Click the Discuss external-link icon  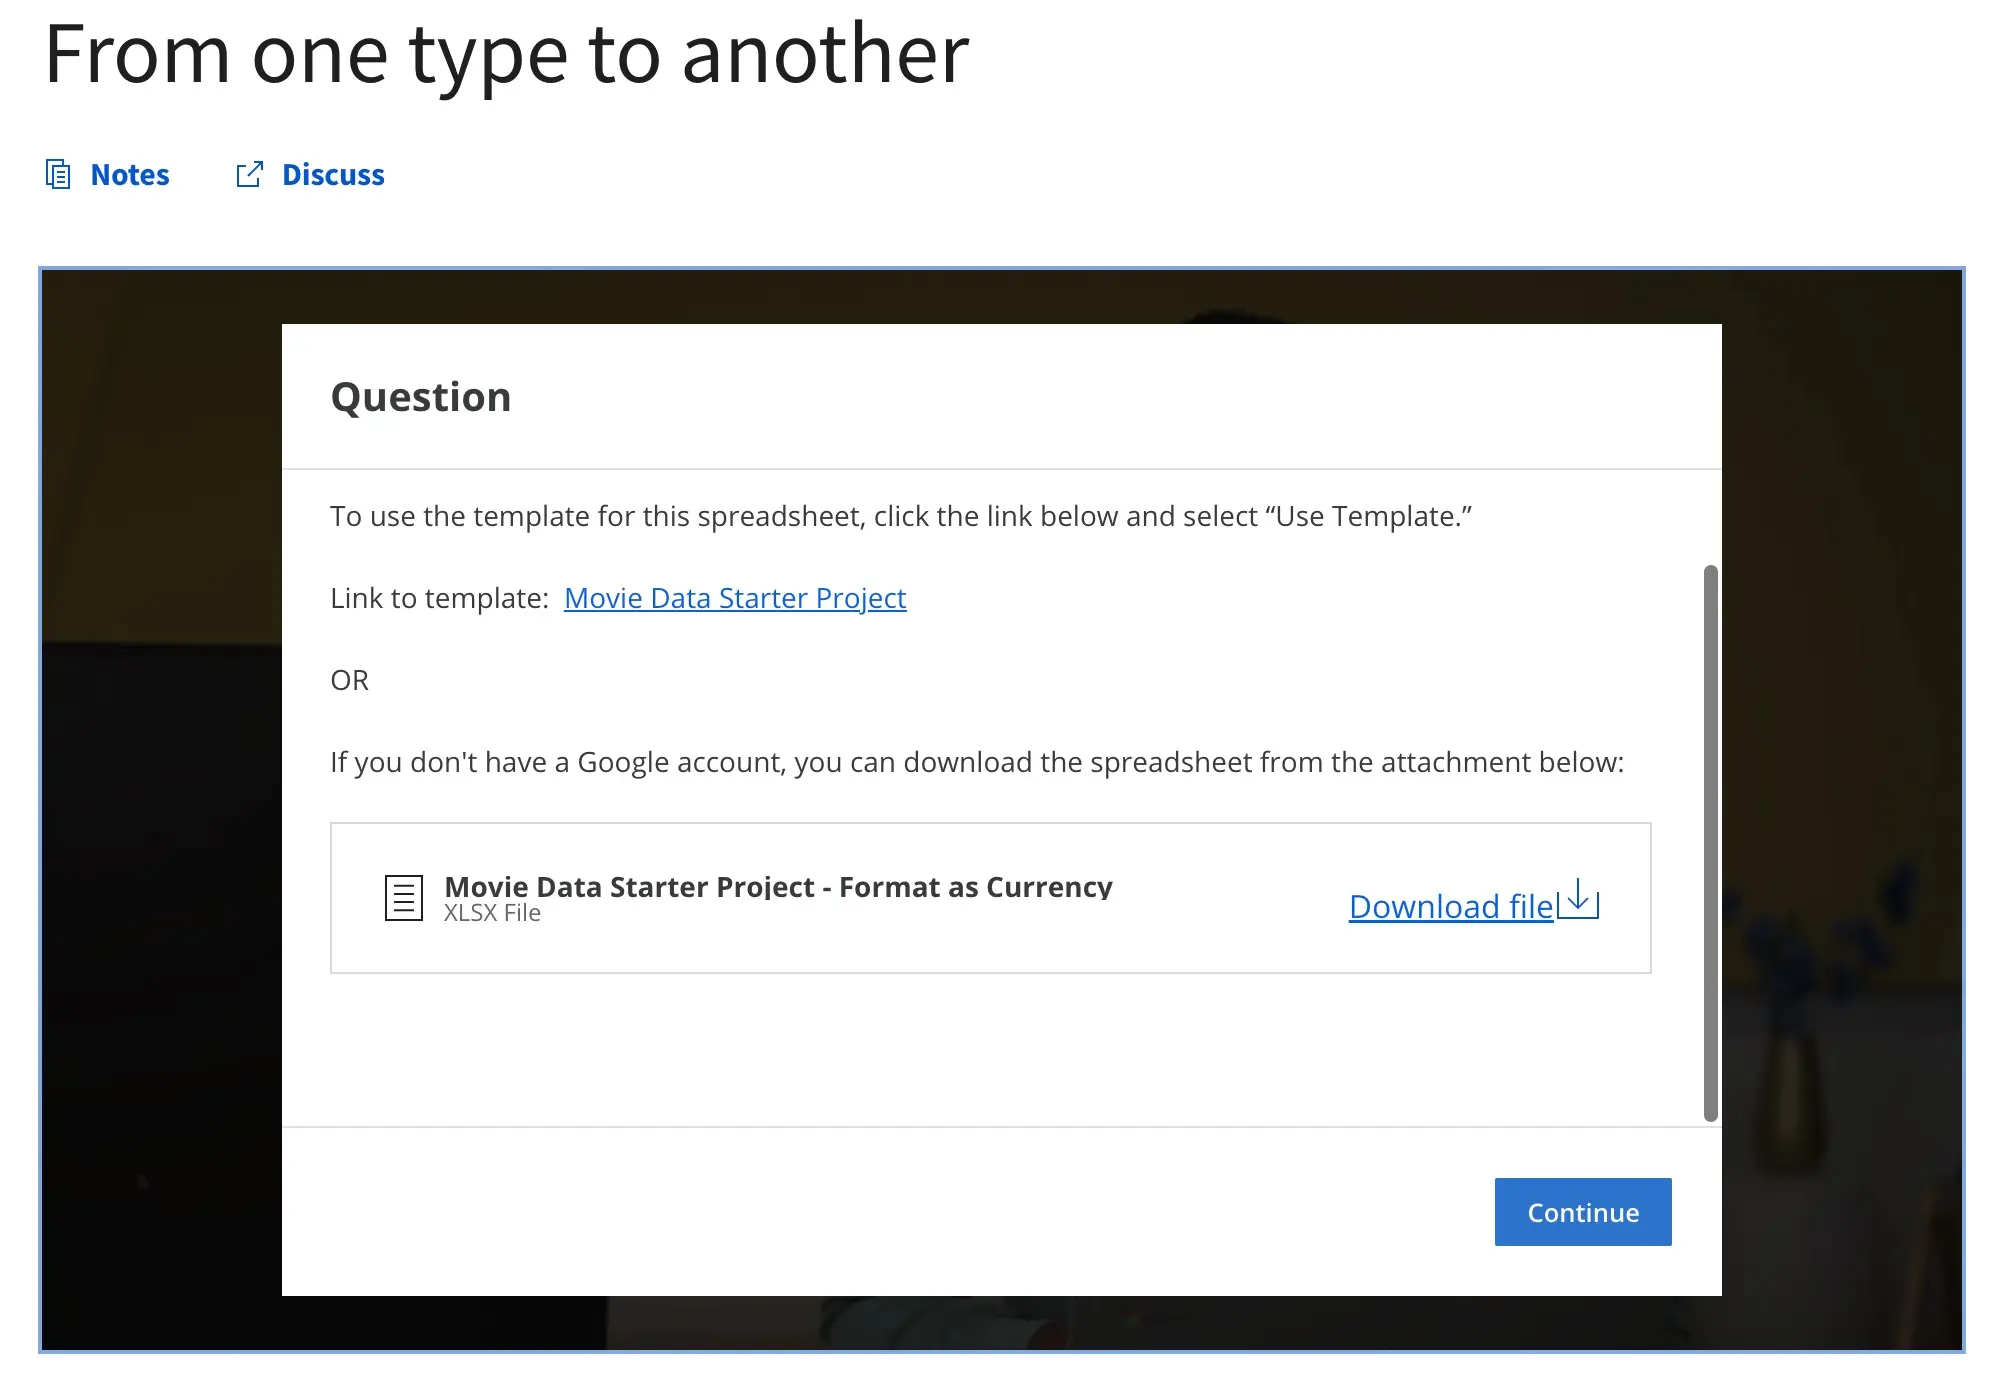(249, 175)
